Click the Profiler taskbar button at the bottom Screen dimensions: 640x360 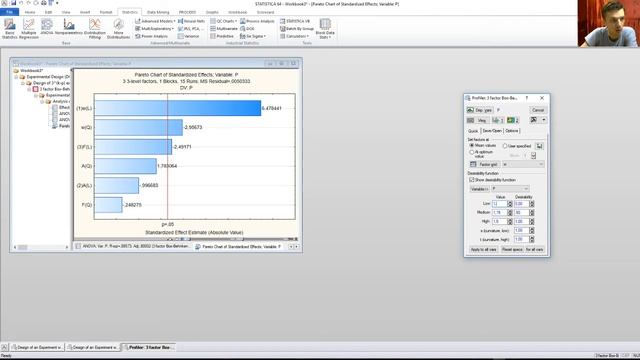point(149,347)
